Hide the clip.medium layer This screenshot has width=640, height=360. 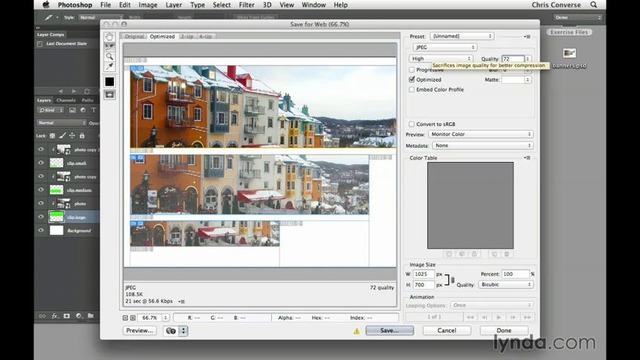[41, 190]
